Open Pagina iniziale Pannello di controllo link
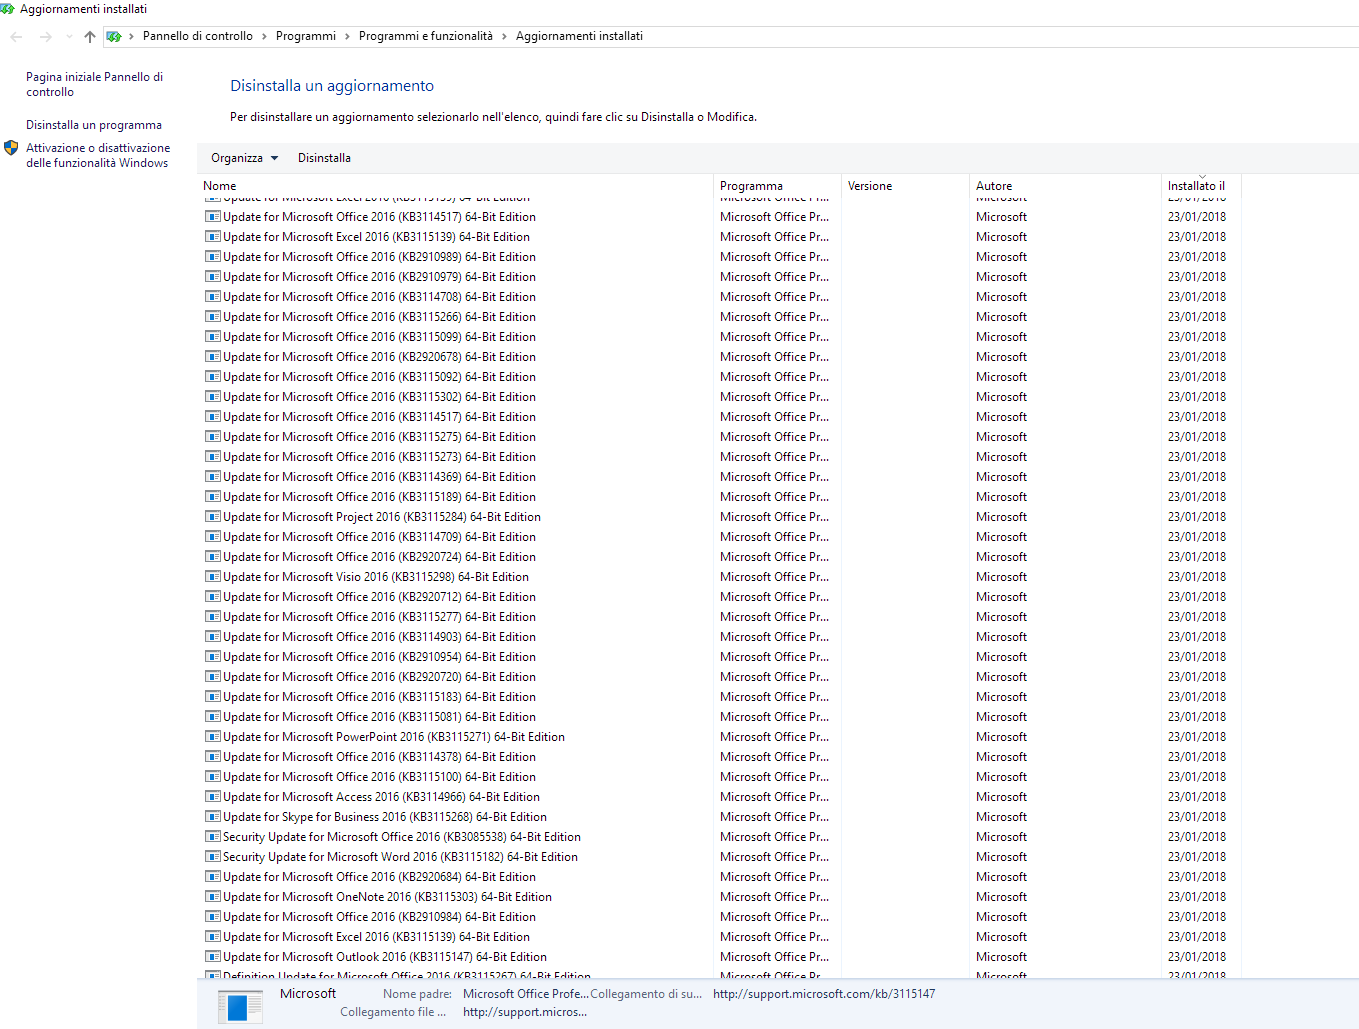1359x1029 pixels. pyautogui.click(x=94, y=84)
